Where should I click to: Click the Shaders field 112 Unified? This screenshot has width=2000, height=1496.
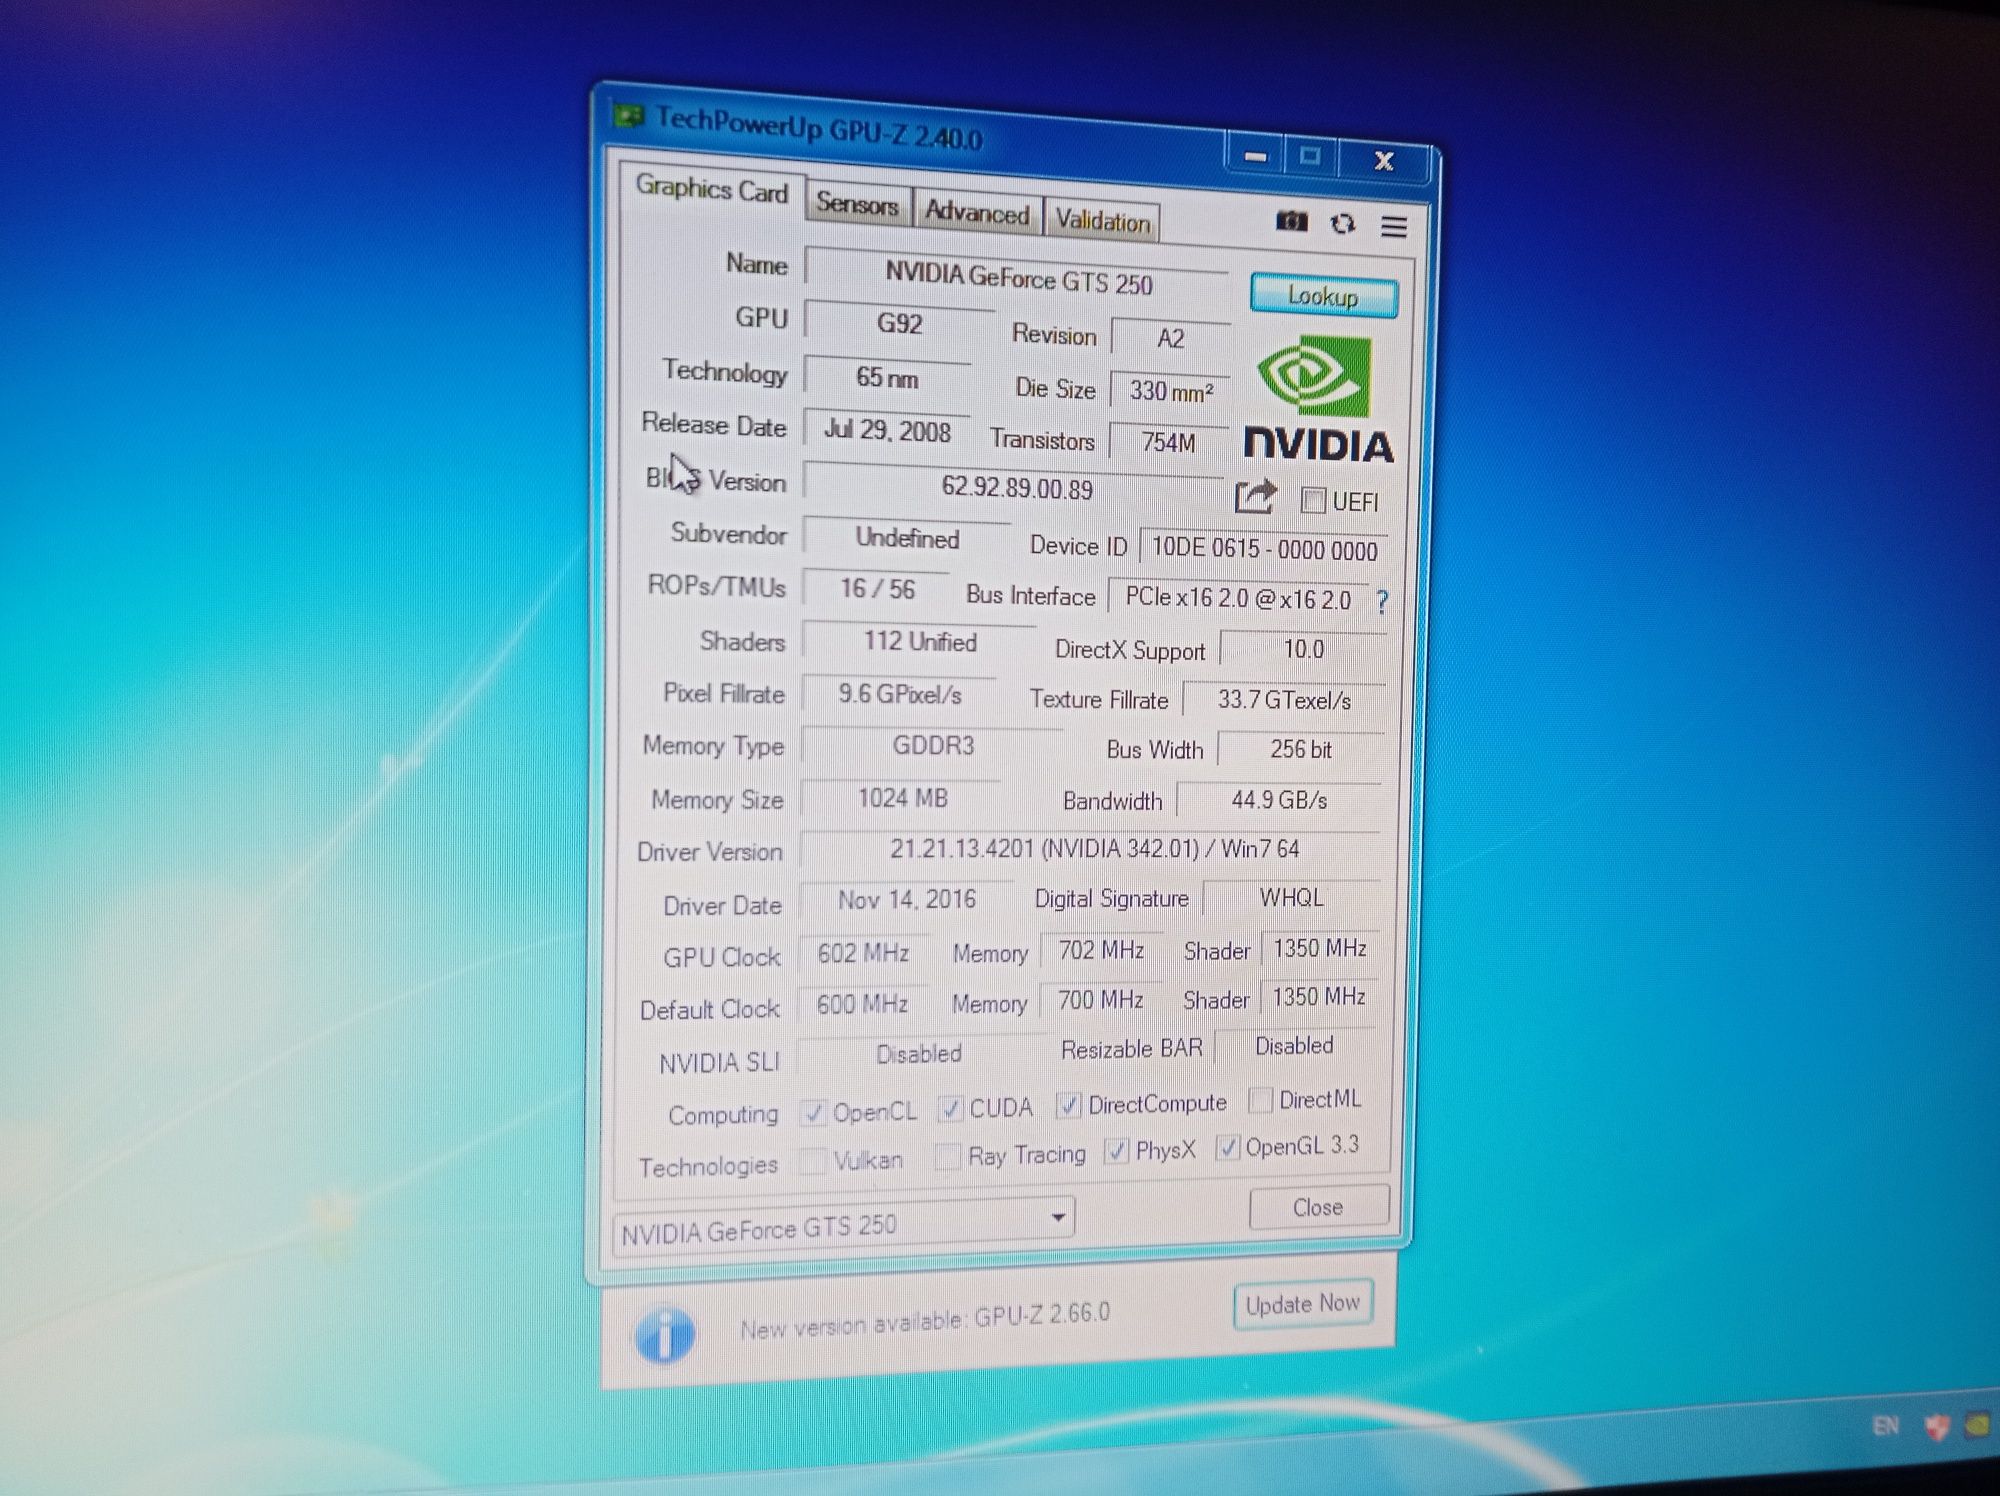[920, 642]
